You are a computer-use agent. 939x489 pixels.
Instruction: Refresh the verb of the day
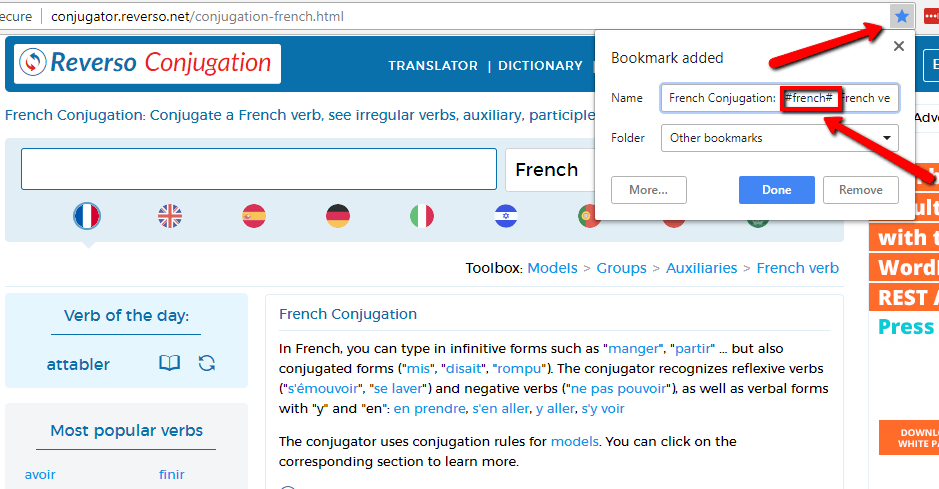207,363
